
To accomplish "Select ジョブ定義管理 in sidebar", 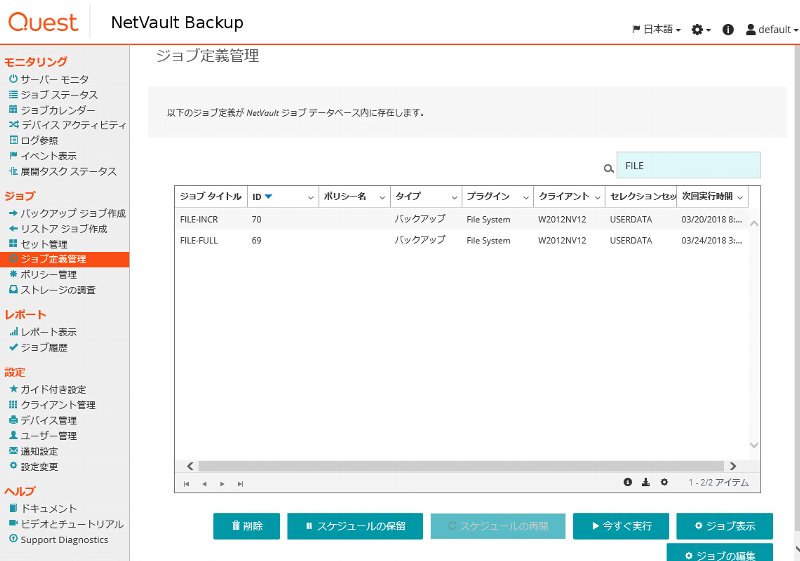I will [64, 259].
